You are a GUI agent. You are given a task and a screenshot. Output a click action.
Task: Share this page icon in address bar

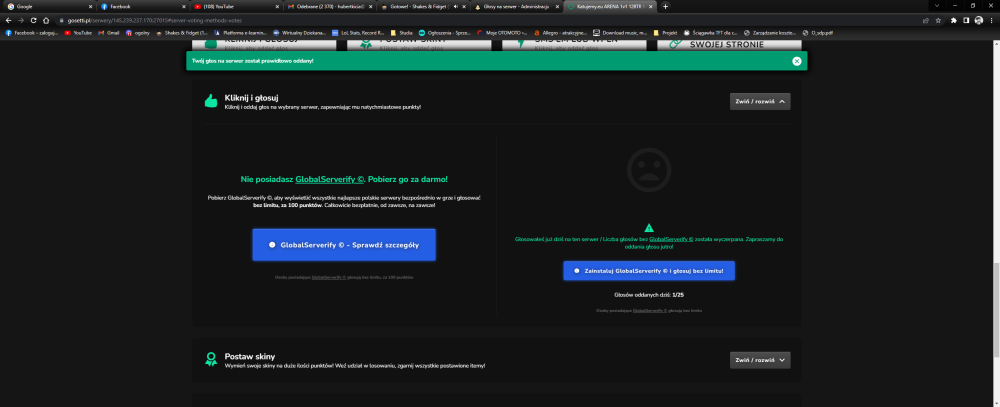pos(925,20)
